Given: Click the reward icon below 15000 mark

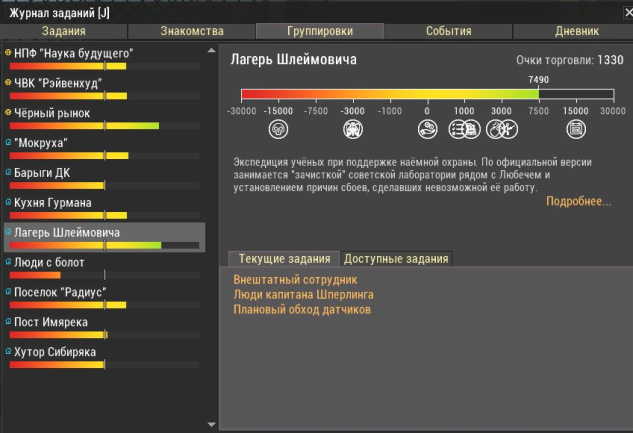Looking at the screenshot, I should [x=576, y=128].
